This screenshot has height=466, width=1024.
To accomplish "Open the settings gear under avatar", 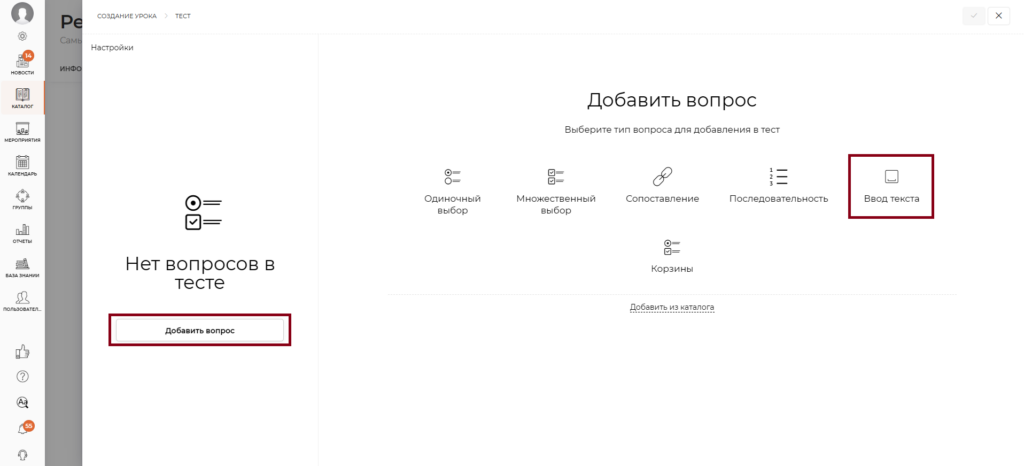I will [x=22, y=37].
